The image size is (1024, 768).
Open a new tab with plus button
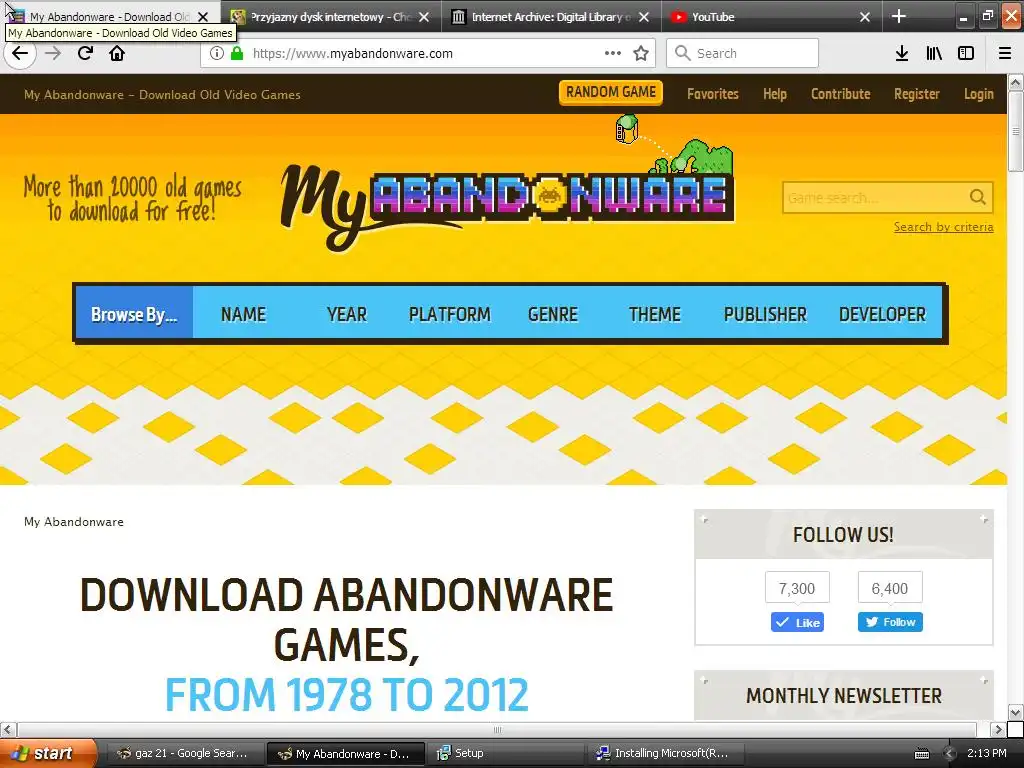click(899, 16)
